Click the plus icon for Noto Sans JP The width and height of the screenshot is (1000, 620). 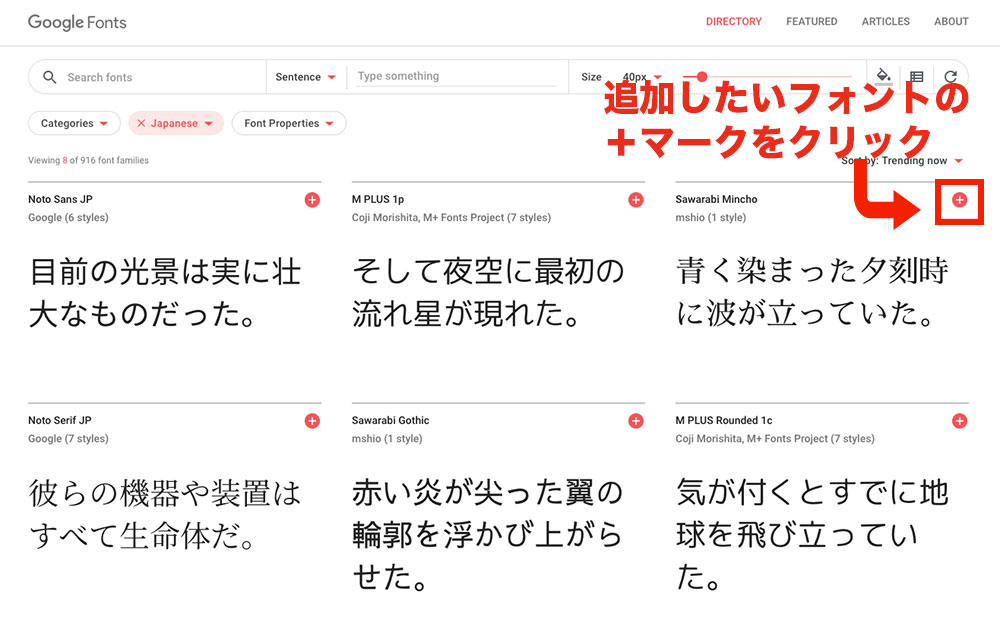click(312, 199)
